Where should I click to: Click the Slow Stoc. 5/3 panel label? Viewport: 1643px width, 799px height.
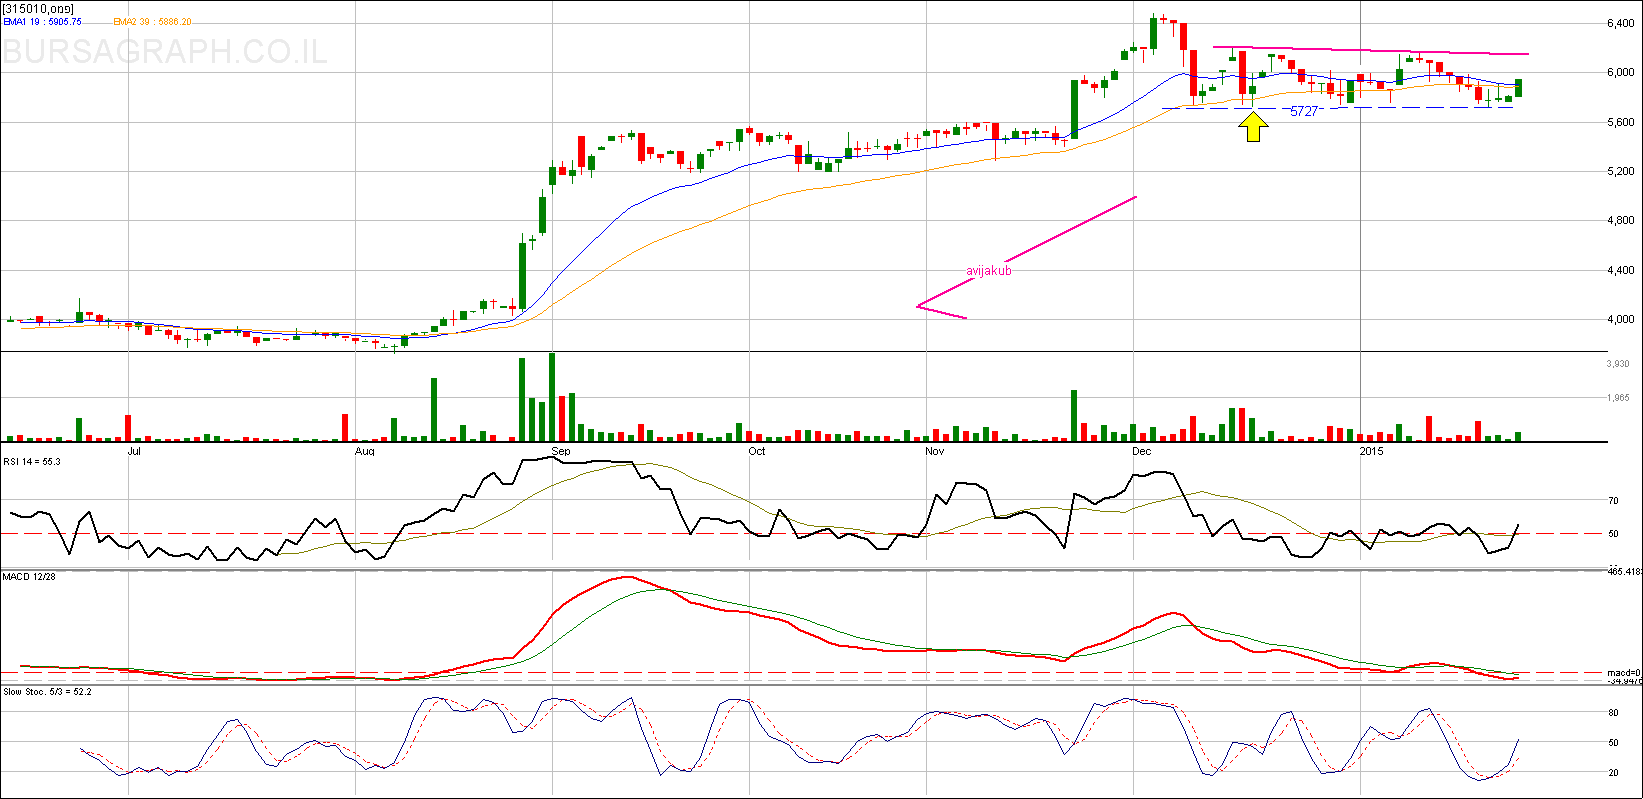coord(47,691)
